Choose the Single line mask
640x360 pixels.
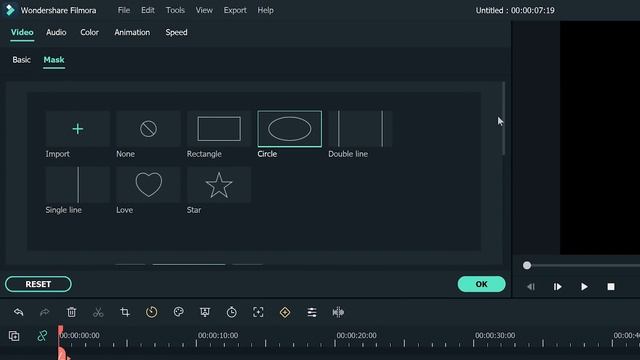click(78, 184)
